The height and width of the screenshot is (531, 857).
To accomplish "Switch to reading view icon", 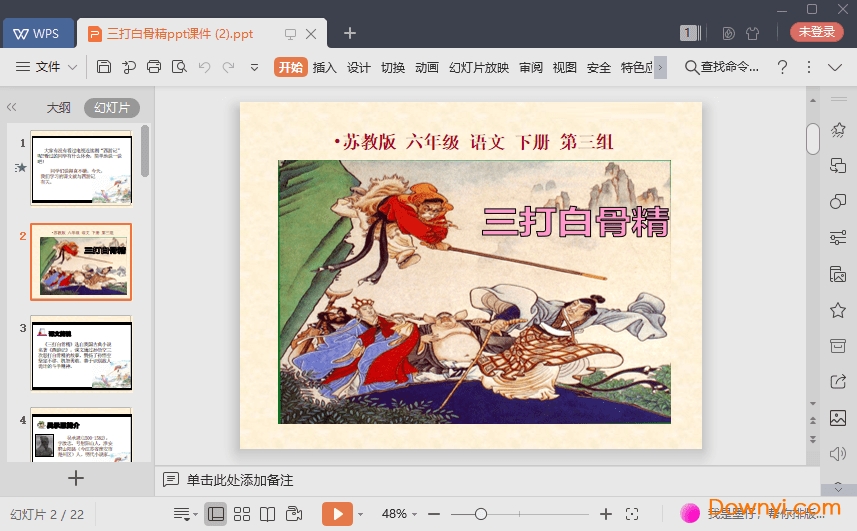I will (267, 514).
